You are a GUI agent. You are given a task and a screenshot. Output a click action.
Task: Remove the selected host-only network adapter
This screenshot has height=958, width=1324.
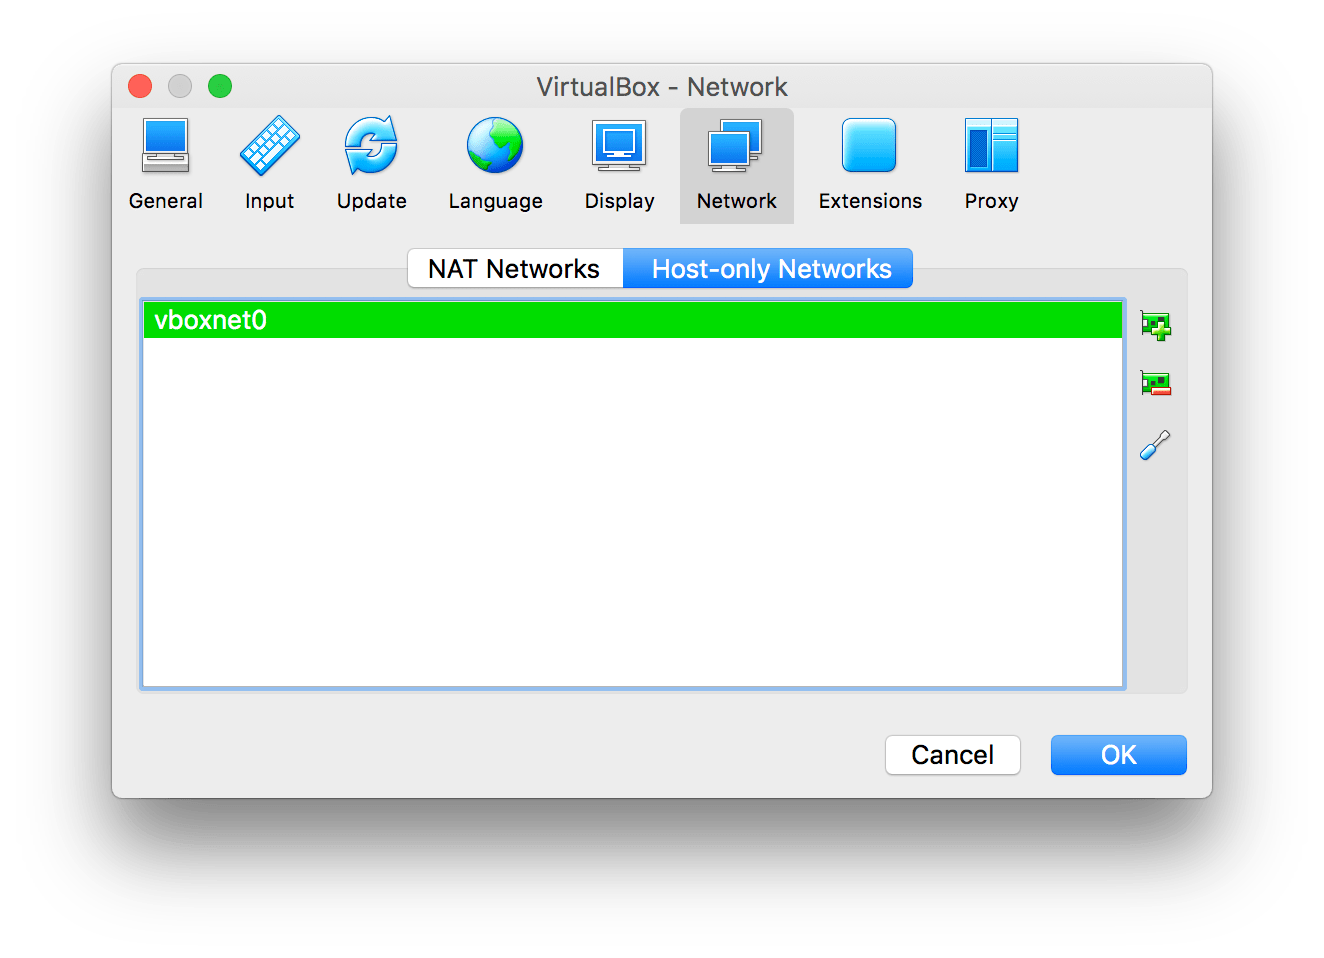[x=1155, y=383]
